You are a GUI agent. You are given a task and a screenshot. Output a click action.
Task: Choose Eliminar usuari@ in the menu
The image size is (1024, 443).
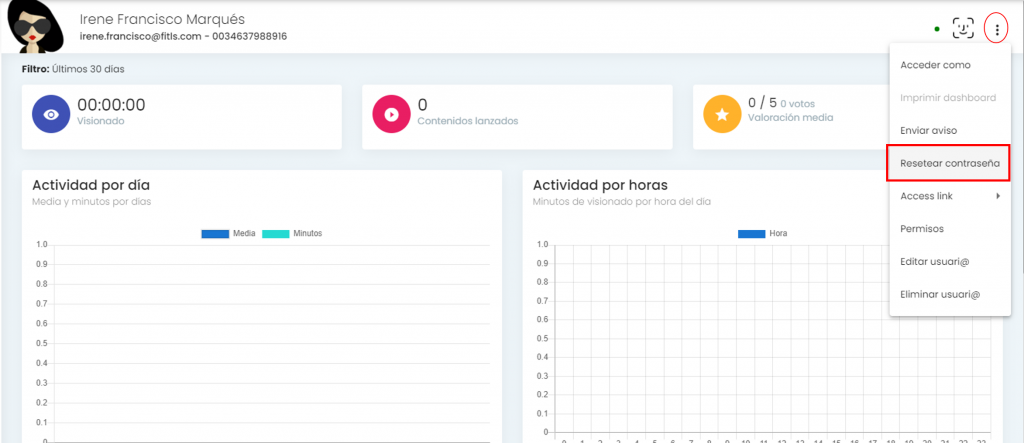[940, 295]
